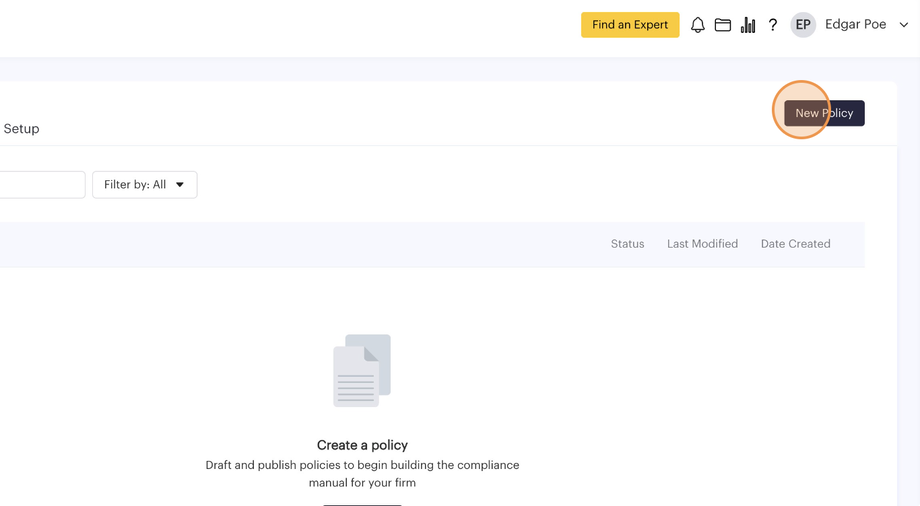Image resolution: width=920 pixels, height=506 pixels.
Task: Switch to the Setup tab
Action: click(x=21, y=129)
